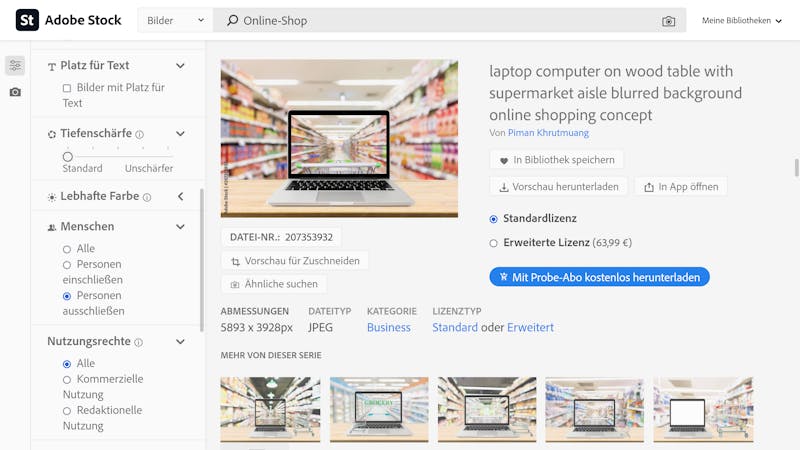Viewport: 800px width, 450px height.
Task: Collapse the Tiefenschärfe section
Action: click(x=180, y=134)
